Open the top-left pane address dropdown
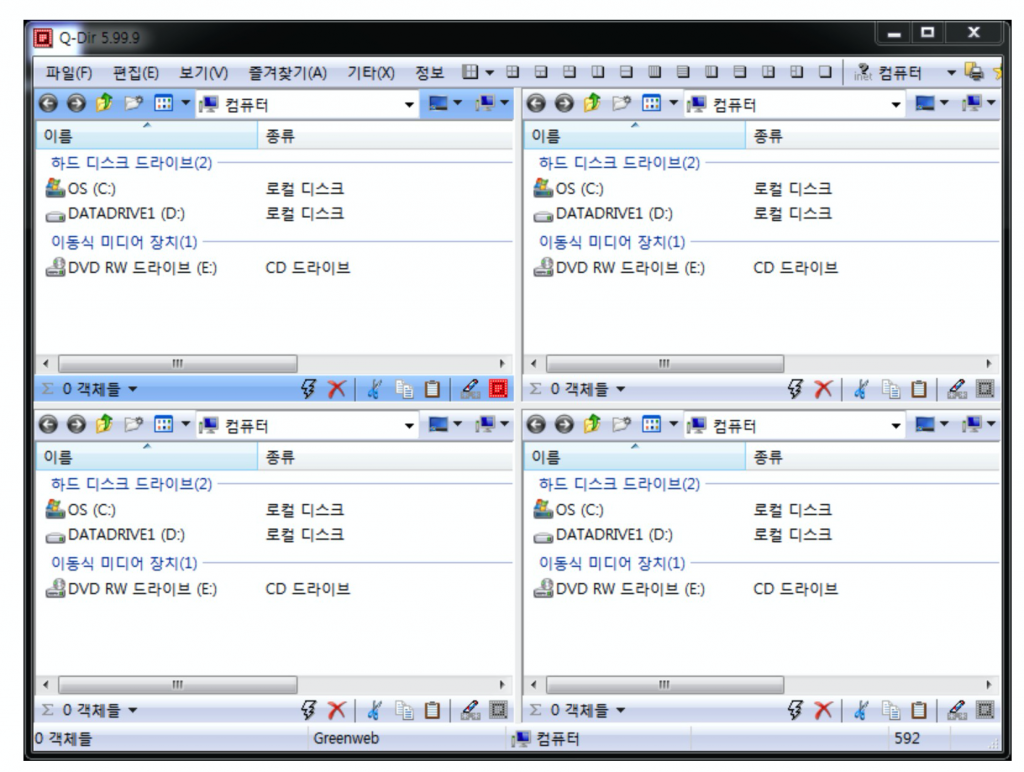 409,105
